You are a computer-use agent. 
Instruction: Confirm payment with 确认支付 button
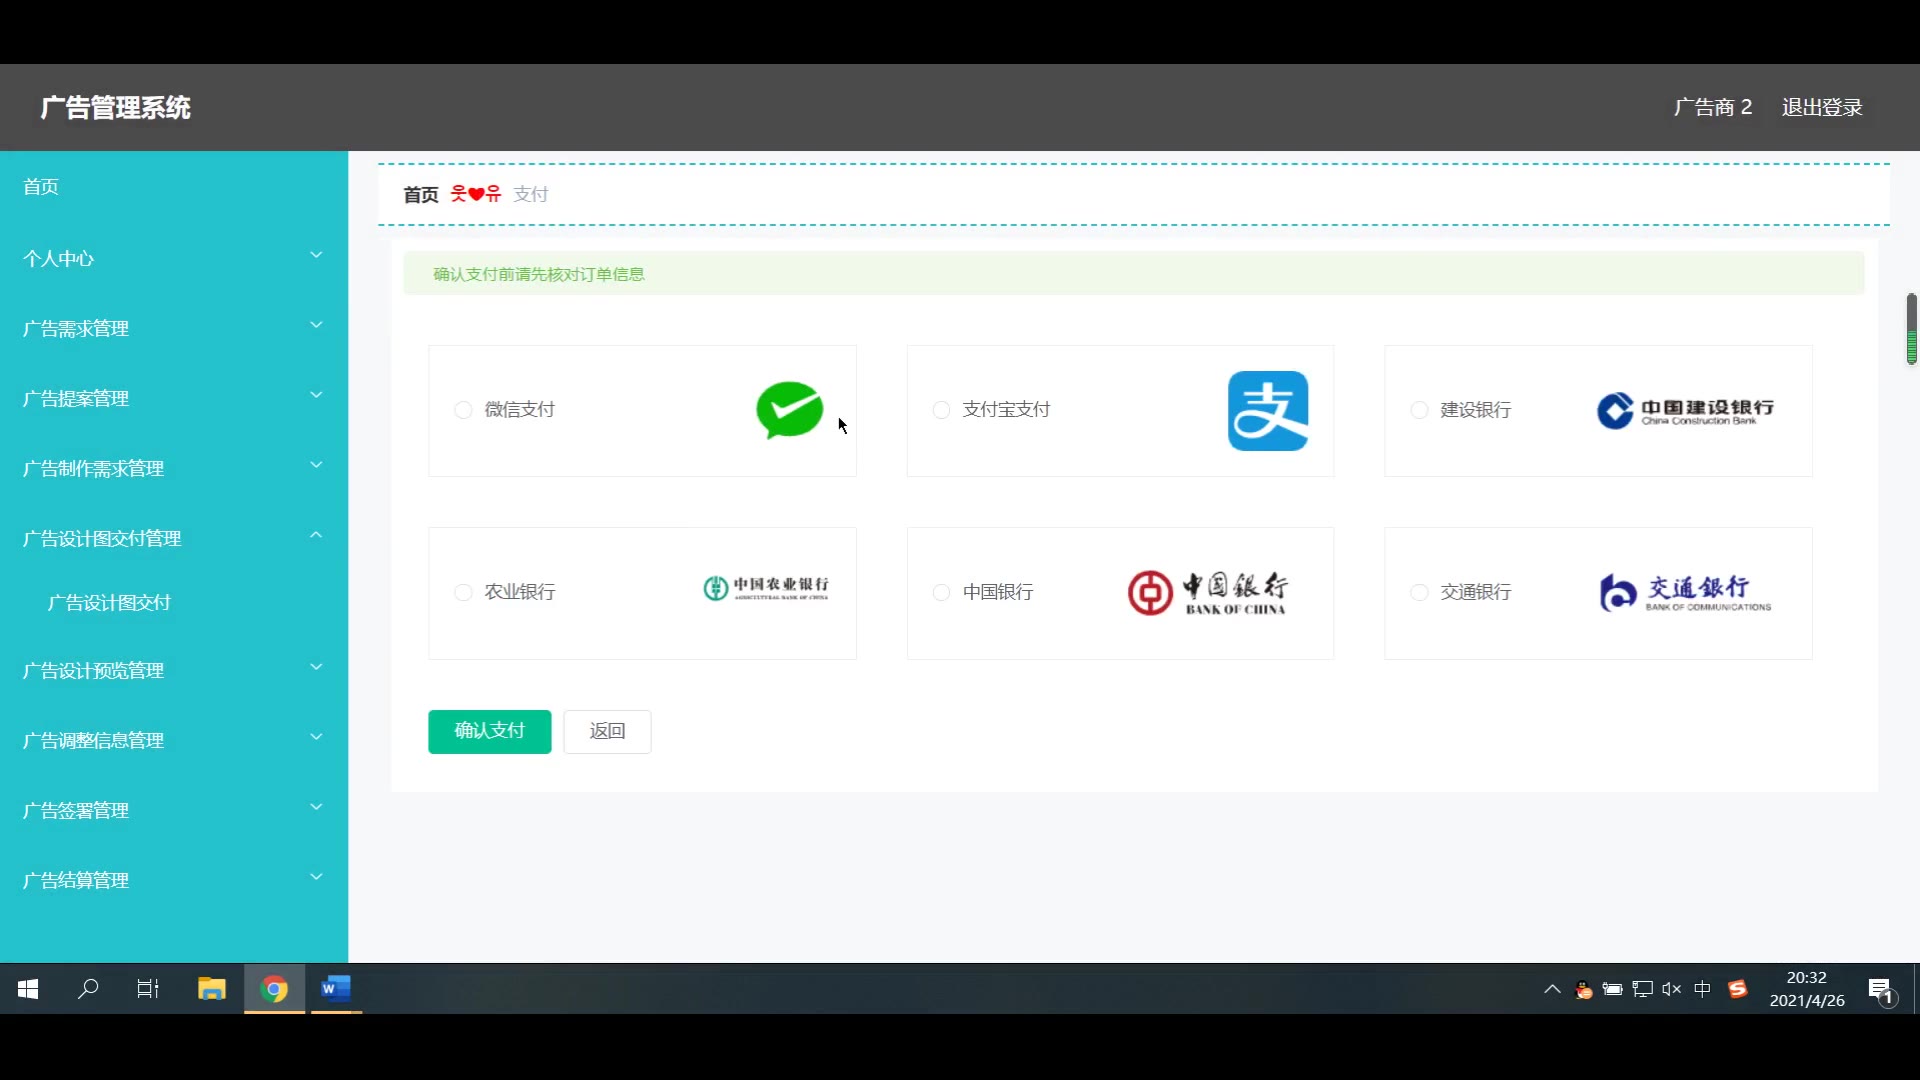[490, 731]
